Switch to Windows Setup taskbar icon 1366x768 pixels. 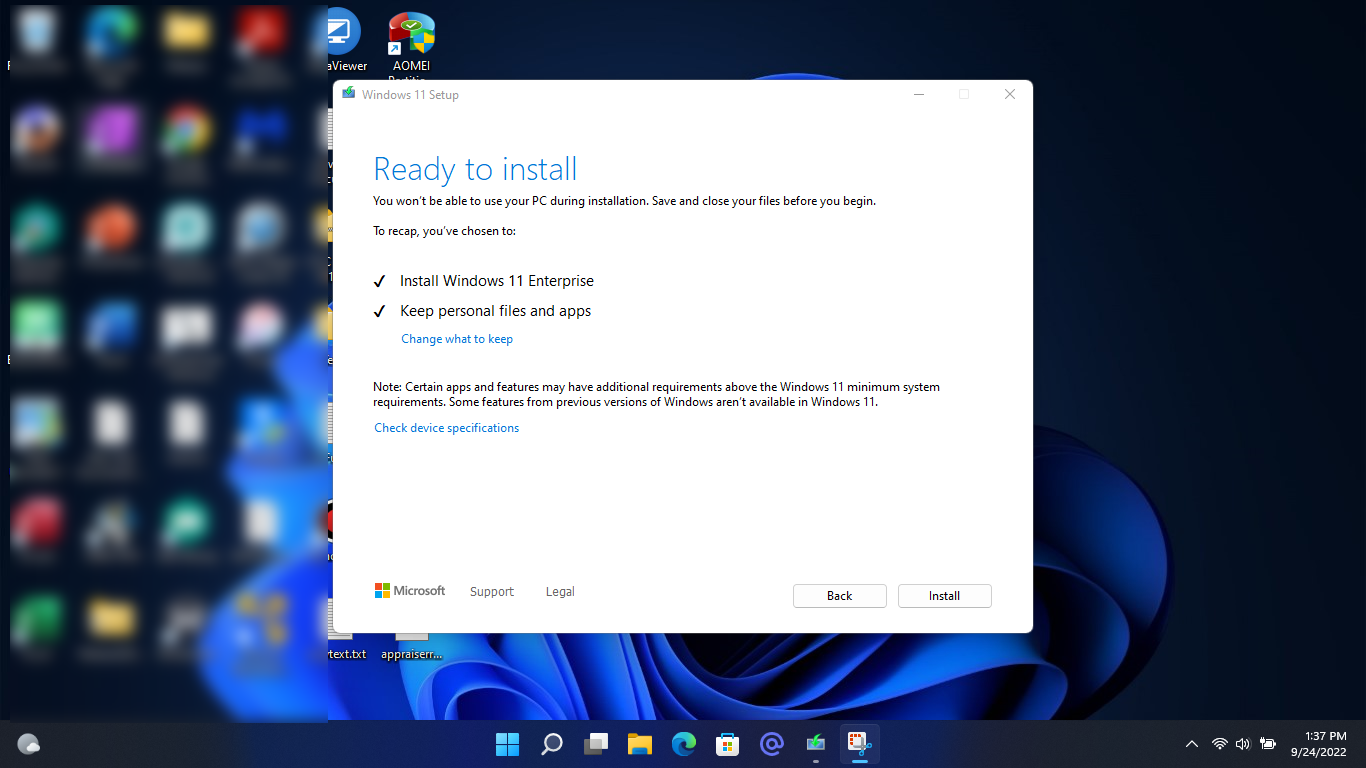click(x=816, y=744)
